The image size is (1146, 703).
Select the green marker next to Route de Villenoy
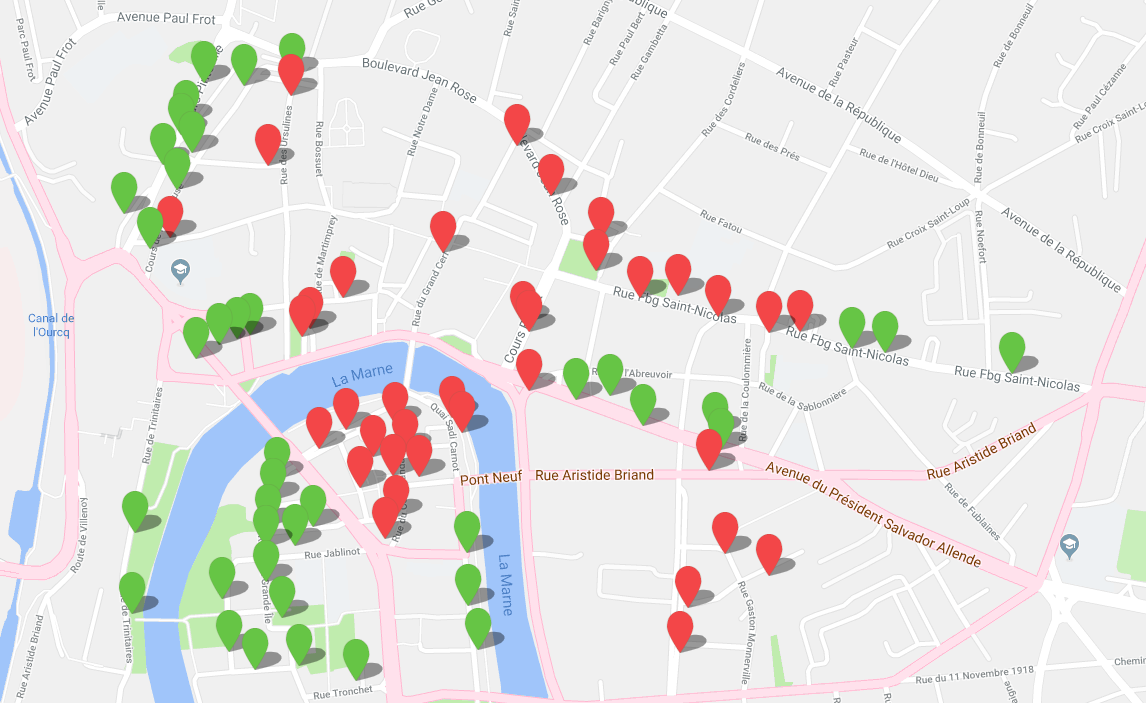tap(135, 509)
